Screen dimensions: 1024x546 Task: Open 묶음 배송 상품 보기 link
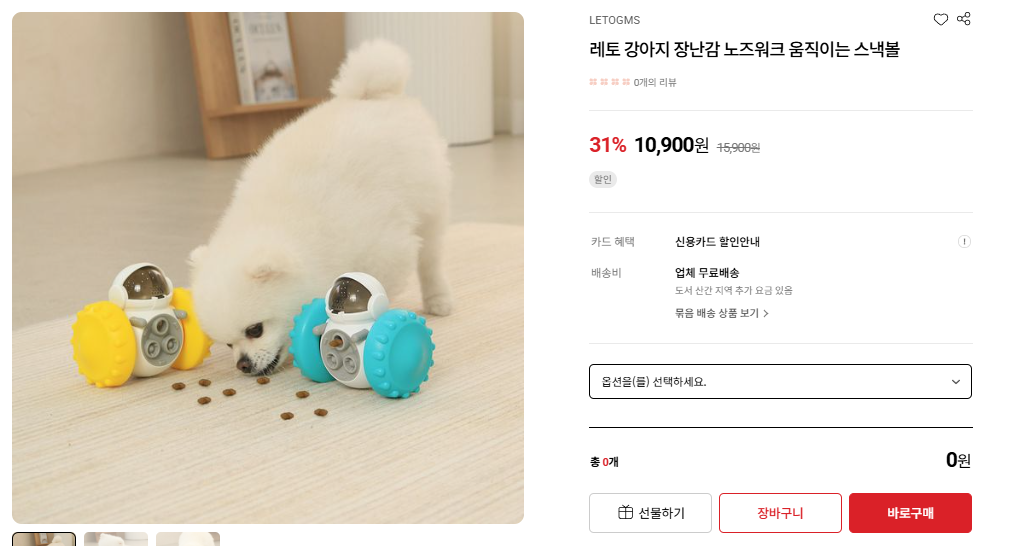[x=716, y=313]
